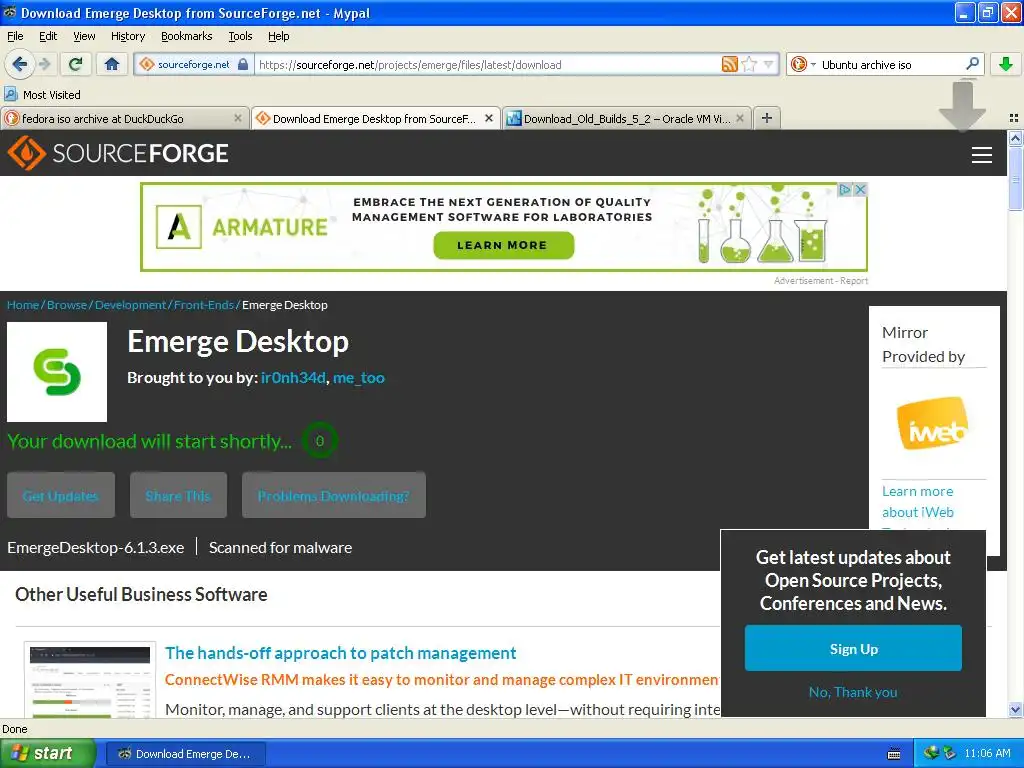
Task: Close the Armature advertisement with X
Action: click(861, 189)
